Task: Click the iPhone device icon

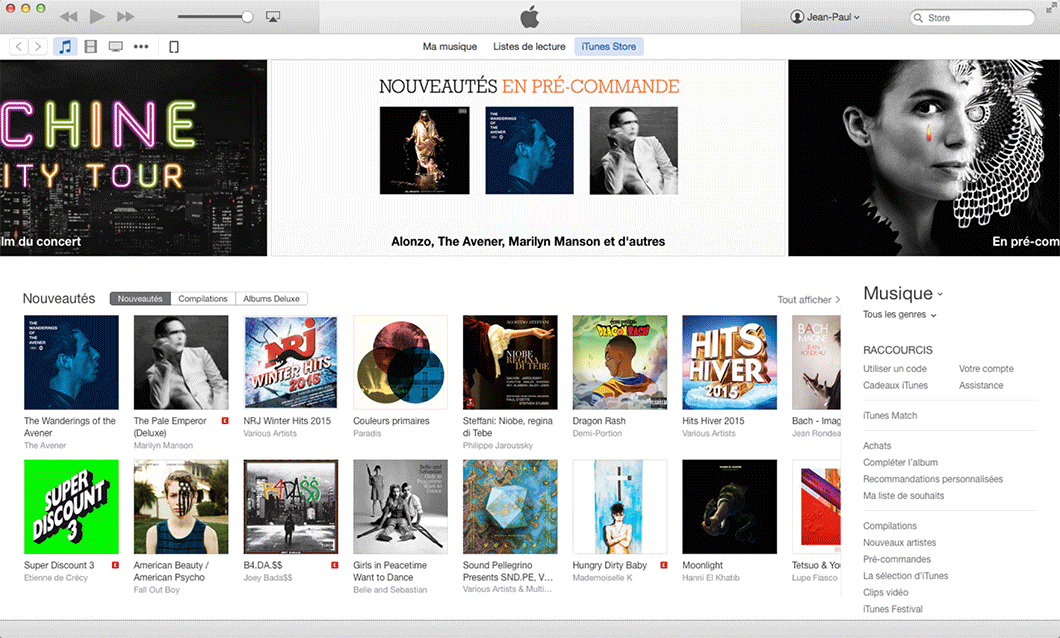Action: 174,47
